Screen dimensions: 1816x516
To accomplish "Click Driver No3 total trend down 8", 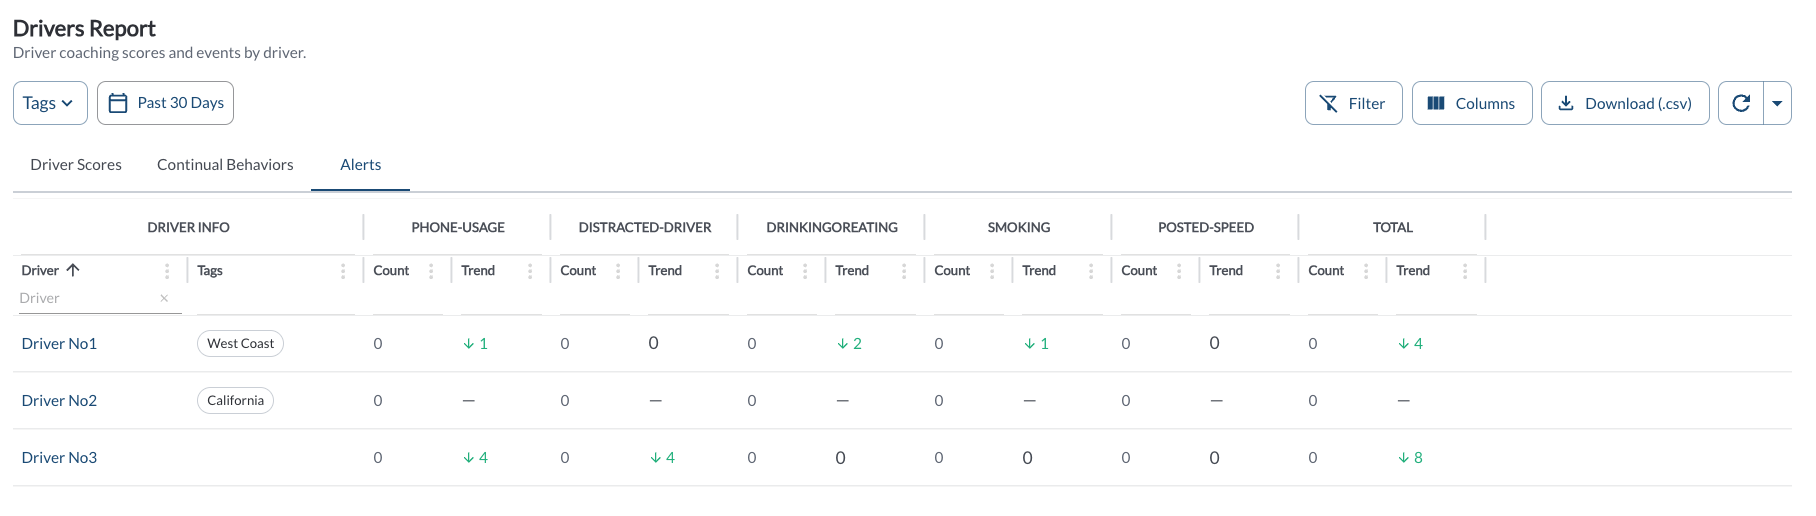I will (1411, 458).
